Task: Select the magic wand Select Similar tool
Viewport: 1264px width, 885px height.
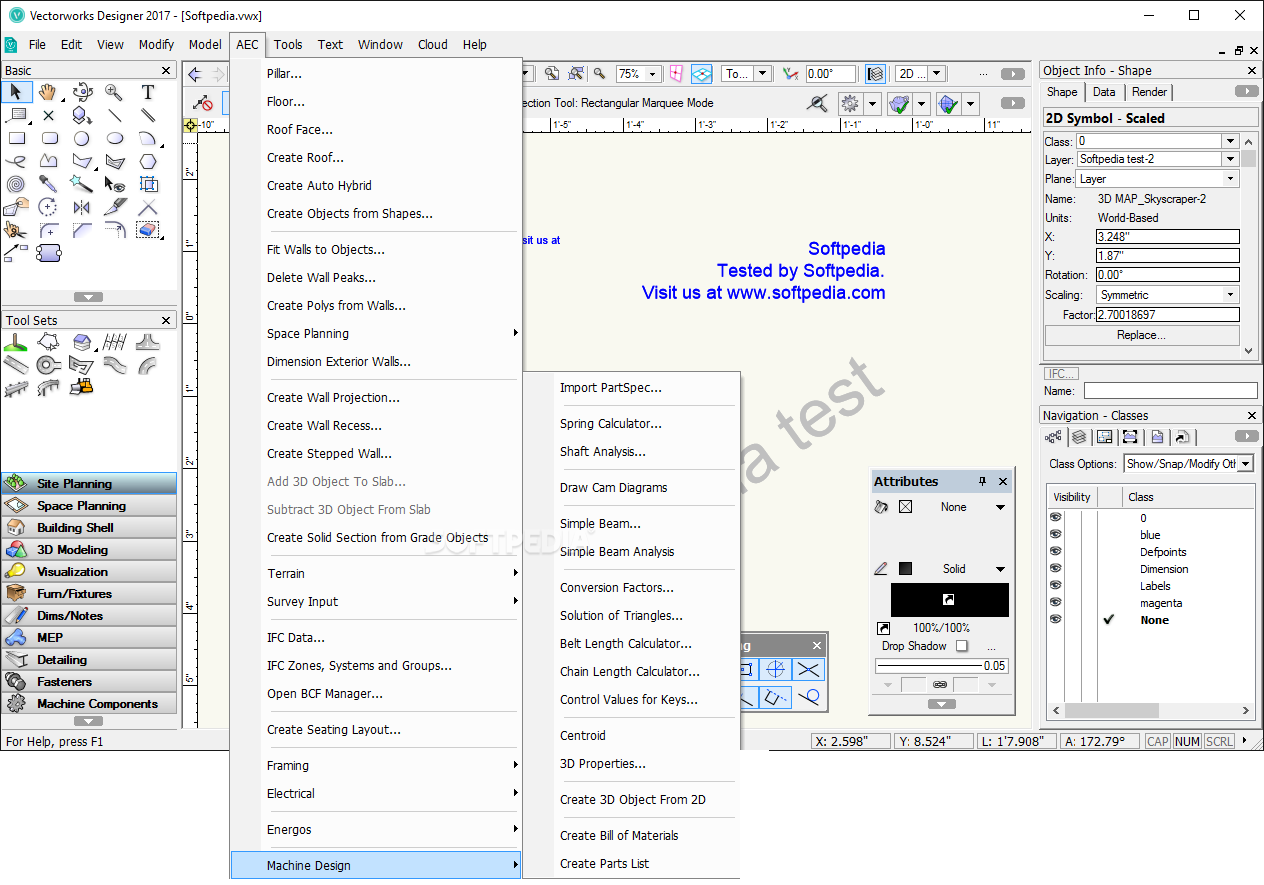Action: click(x=82, y=184)
